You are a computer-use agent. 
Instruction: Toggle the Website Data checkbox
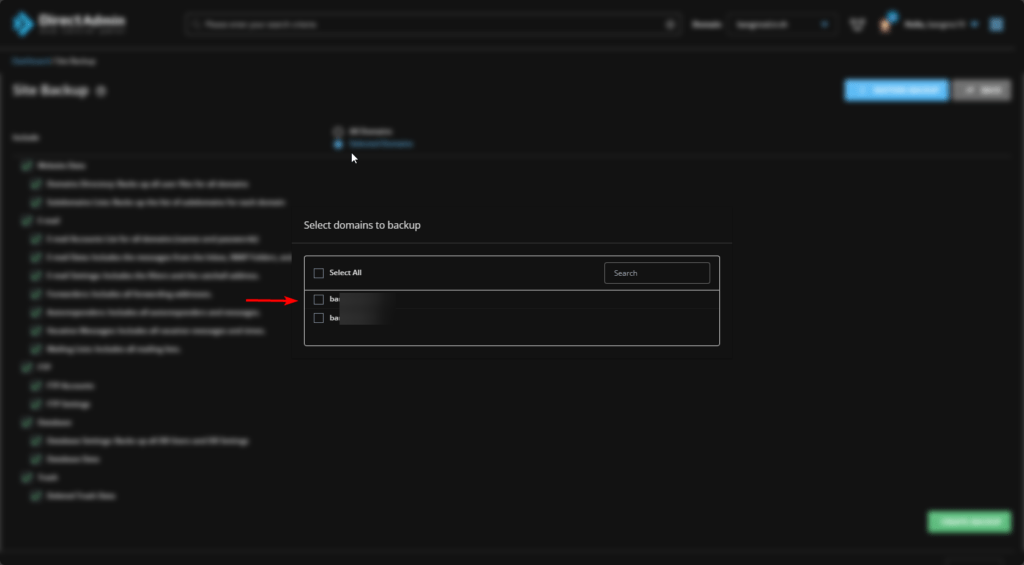26,165
